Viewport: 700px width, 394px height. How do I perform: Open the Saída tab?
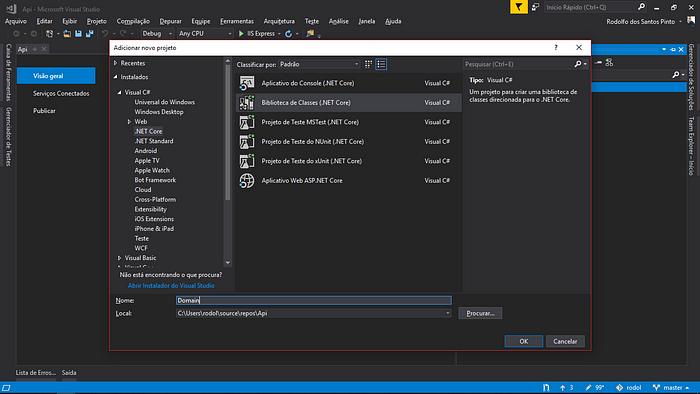(69, 373)
